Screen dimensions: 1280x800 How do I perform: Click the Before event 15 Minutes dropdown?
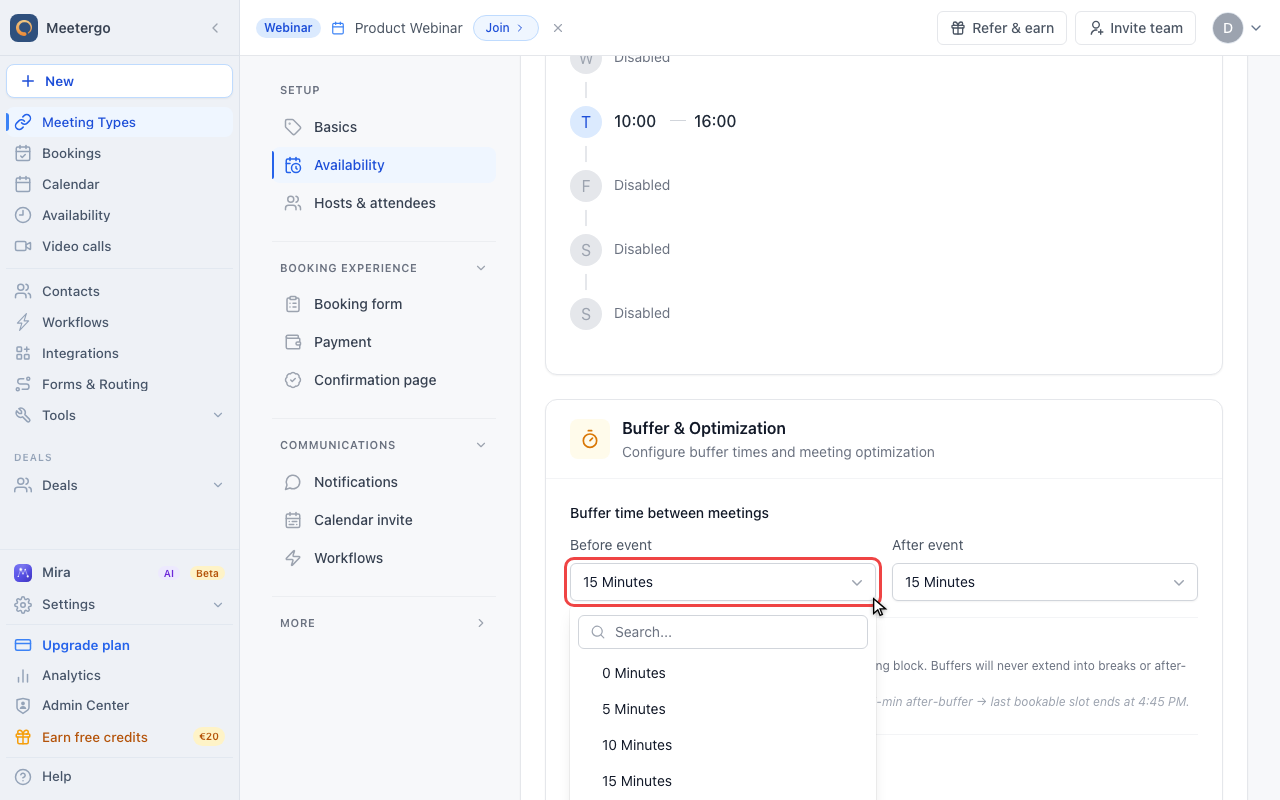pos(723,582)
